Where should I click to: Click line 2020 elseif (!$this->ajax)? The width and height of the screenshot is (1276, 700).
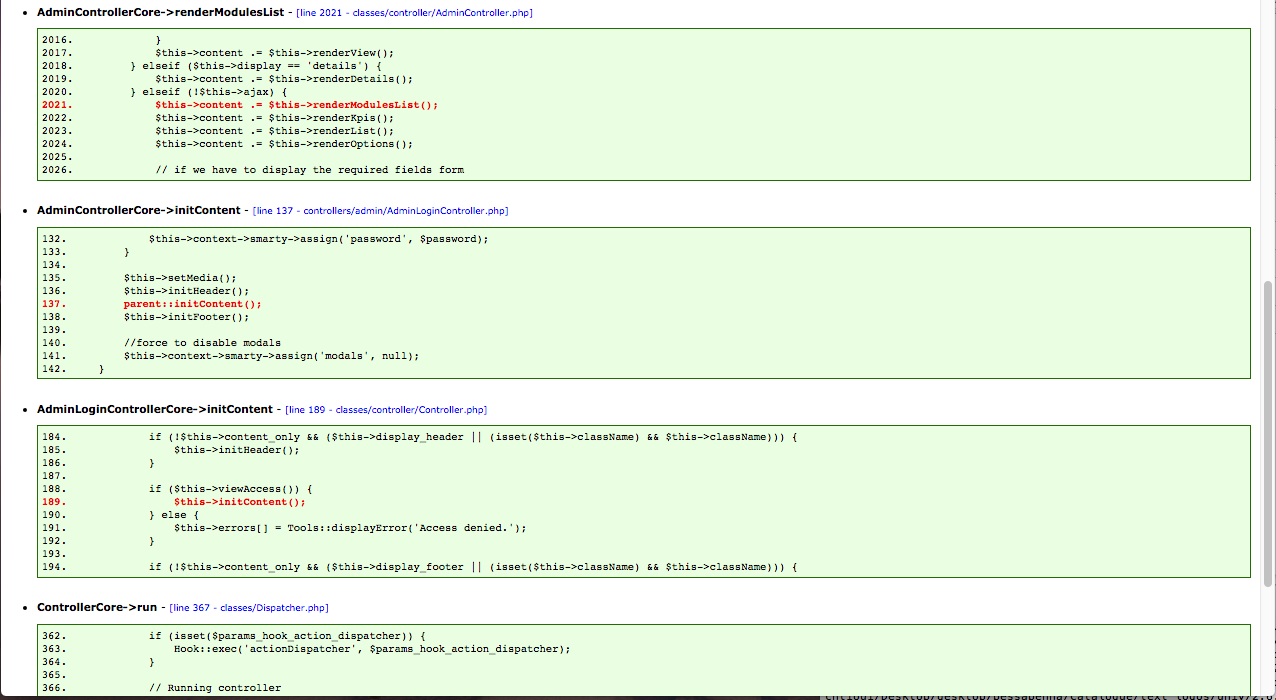click(208, 92)
